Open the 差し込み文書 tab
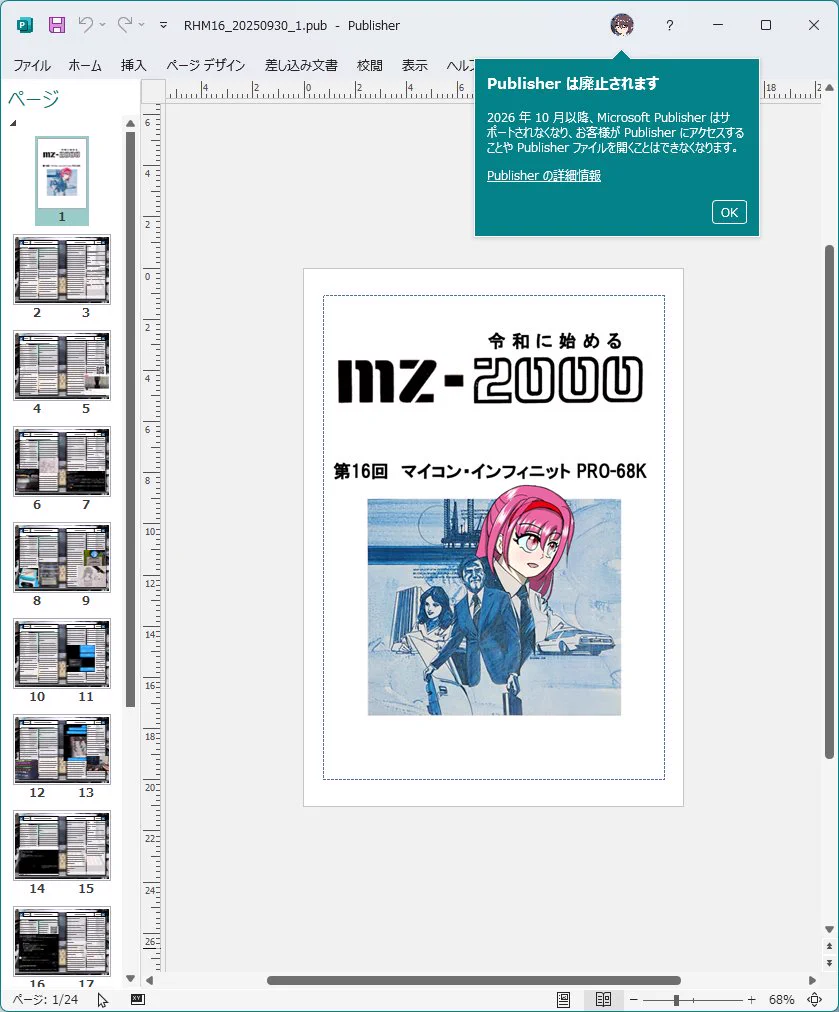The height and width of the screenshot is (1012, 839). 301,65
